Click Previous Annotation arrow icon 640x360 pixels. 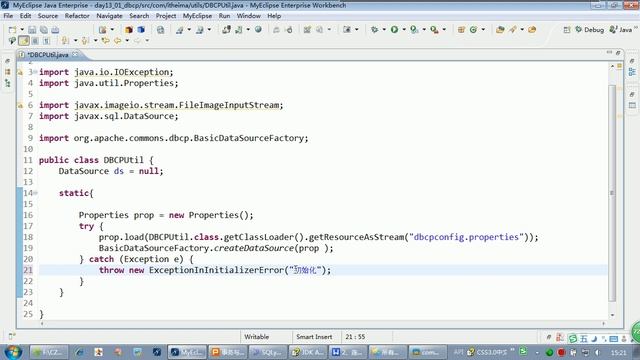85,41
